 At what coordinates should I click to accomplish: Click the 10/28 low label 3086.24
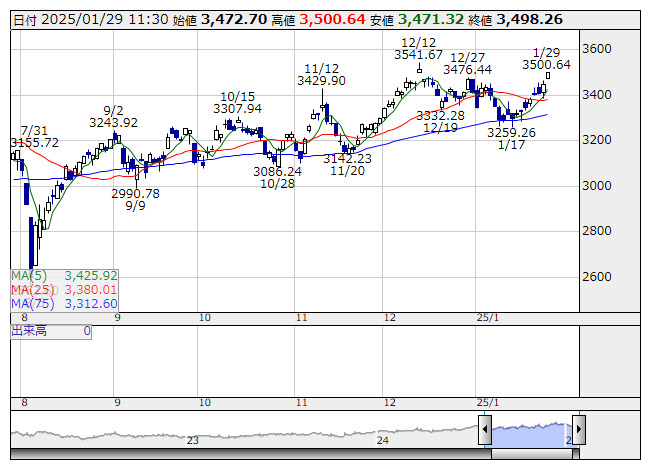pyautogui.click(x=277, y=172)
